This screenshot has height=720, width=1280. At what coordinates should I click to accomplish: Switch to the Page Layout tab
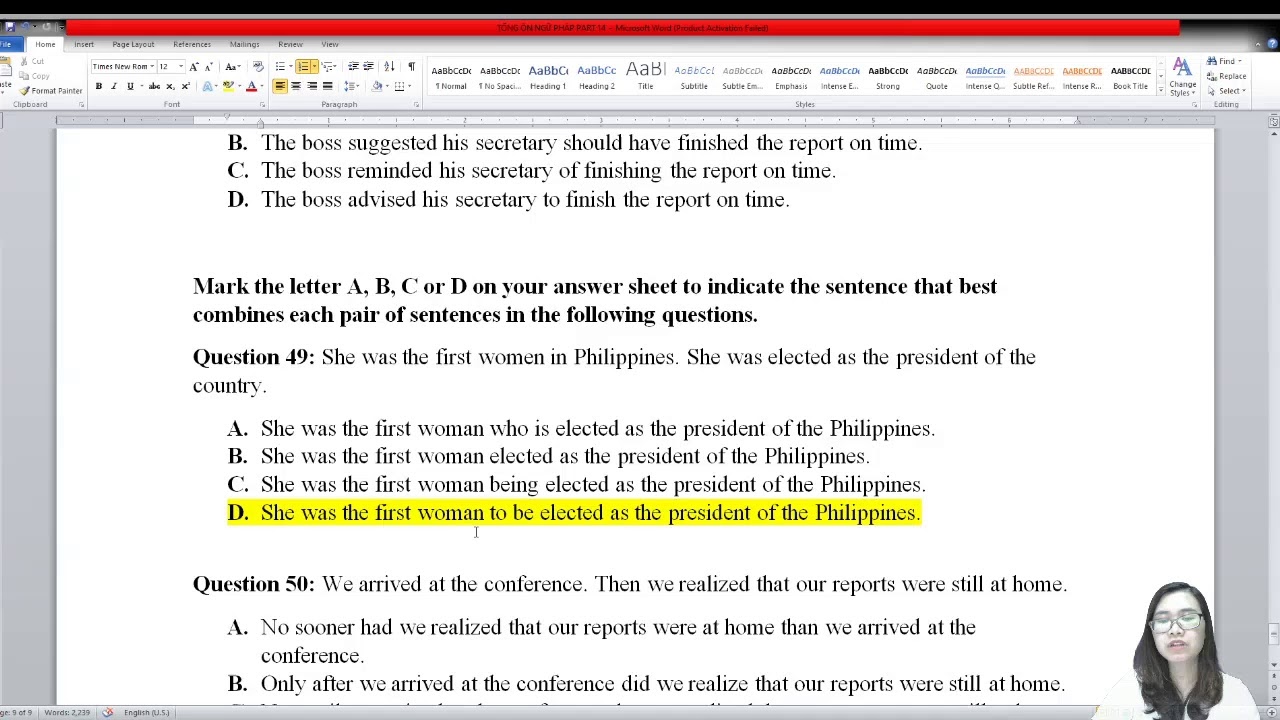tap(133, 44)
